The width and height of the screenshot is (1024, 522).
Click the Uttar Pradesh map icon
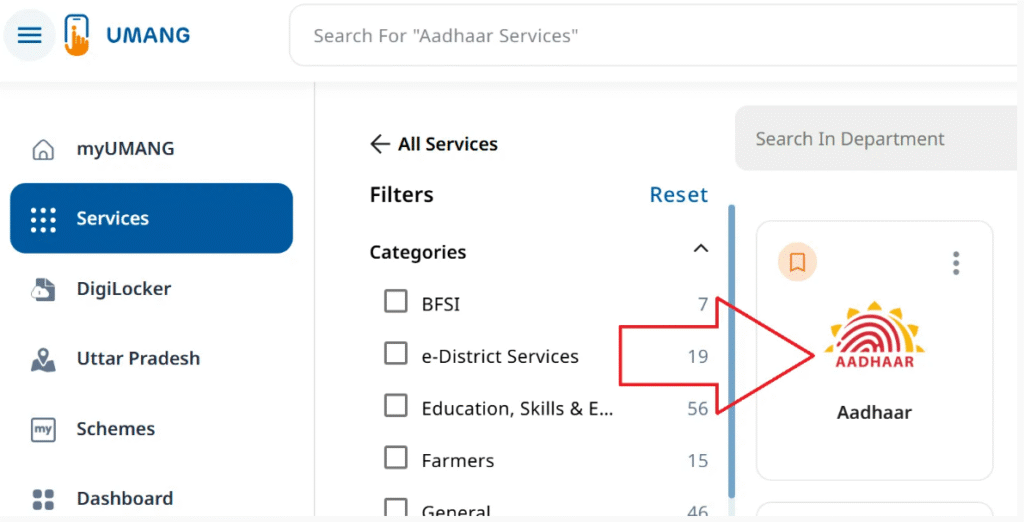point(43,359)
